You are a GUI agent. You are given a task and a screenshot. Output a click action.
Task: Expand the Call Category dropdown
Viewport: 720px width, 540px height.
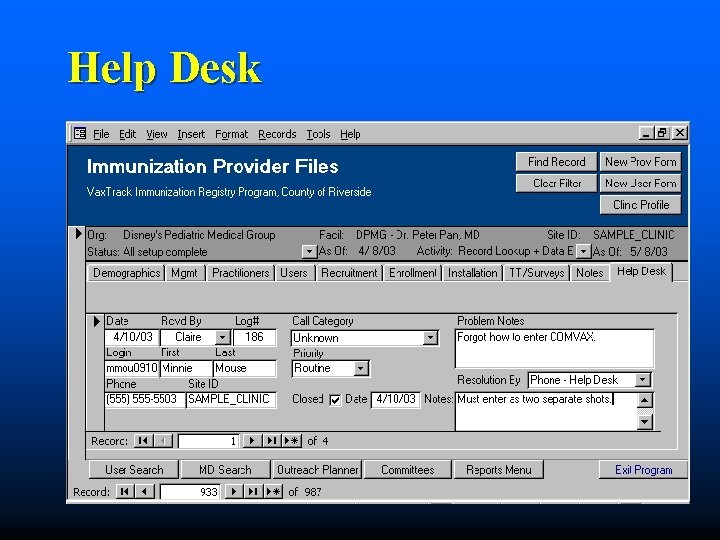pos(430,338)
